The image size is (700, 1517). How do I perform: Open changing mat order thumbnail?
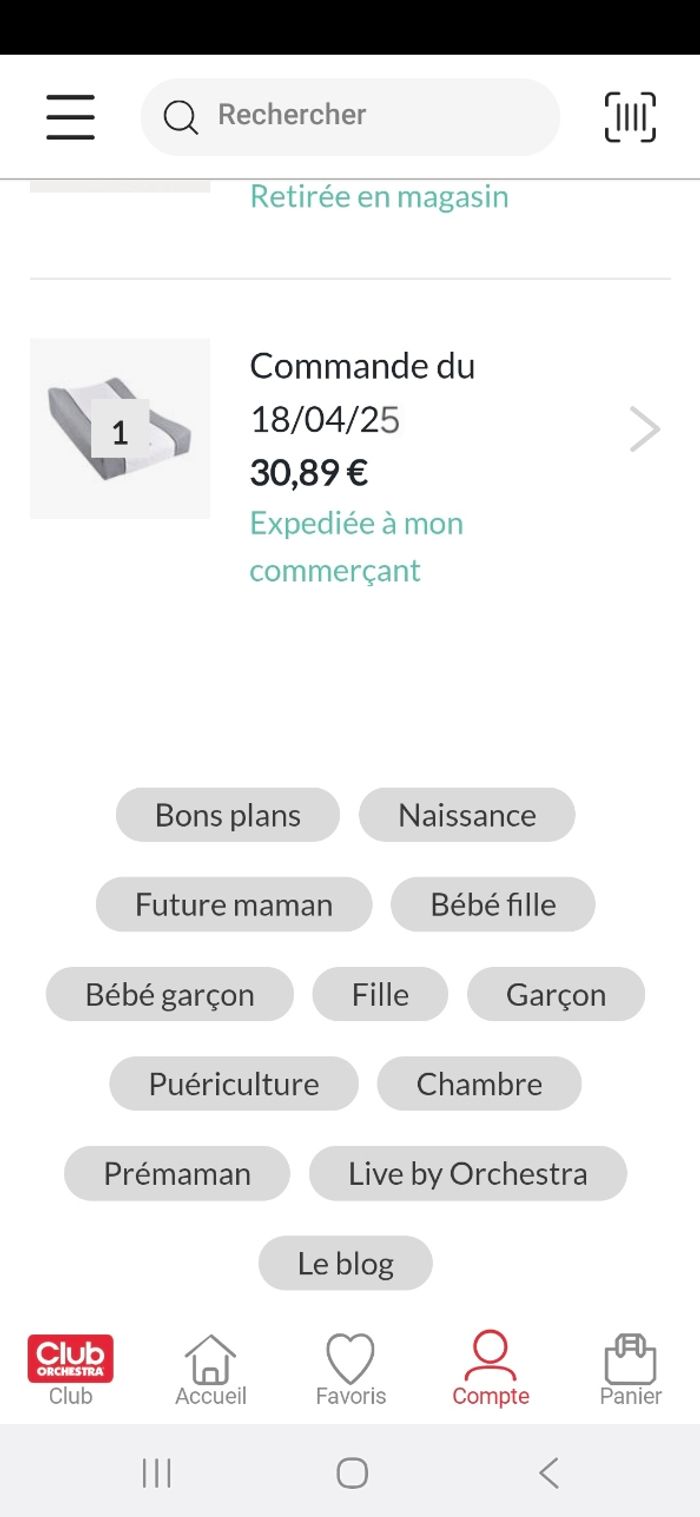pos(120,428)
